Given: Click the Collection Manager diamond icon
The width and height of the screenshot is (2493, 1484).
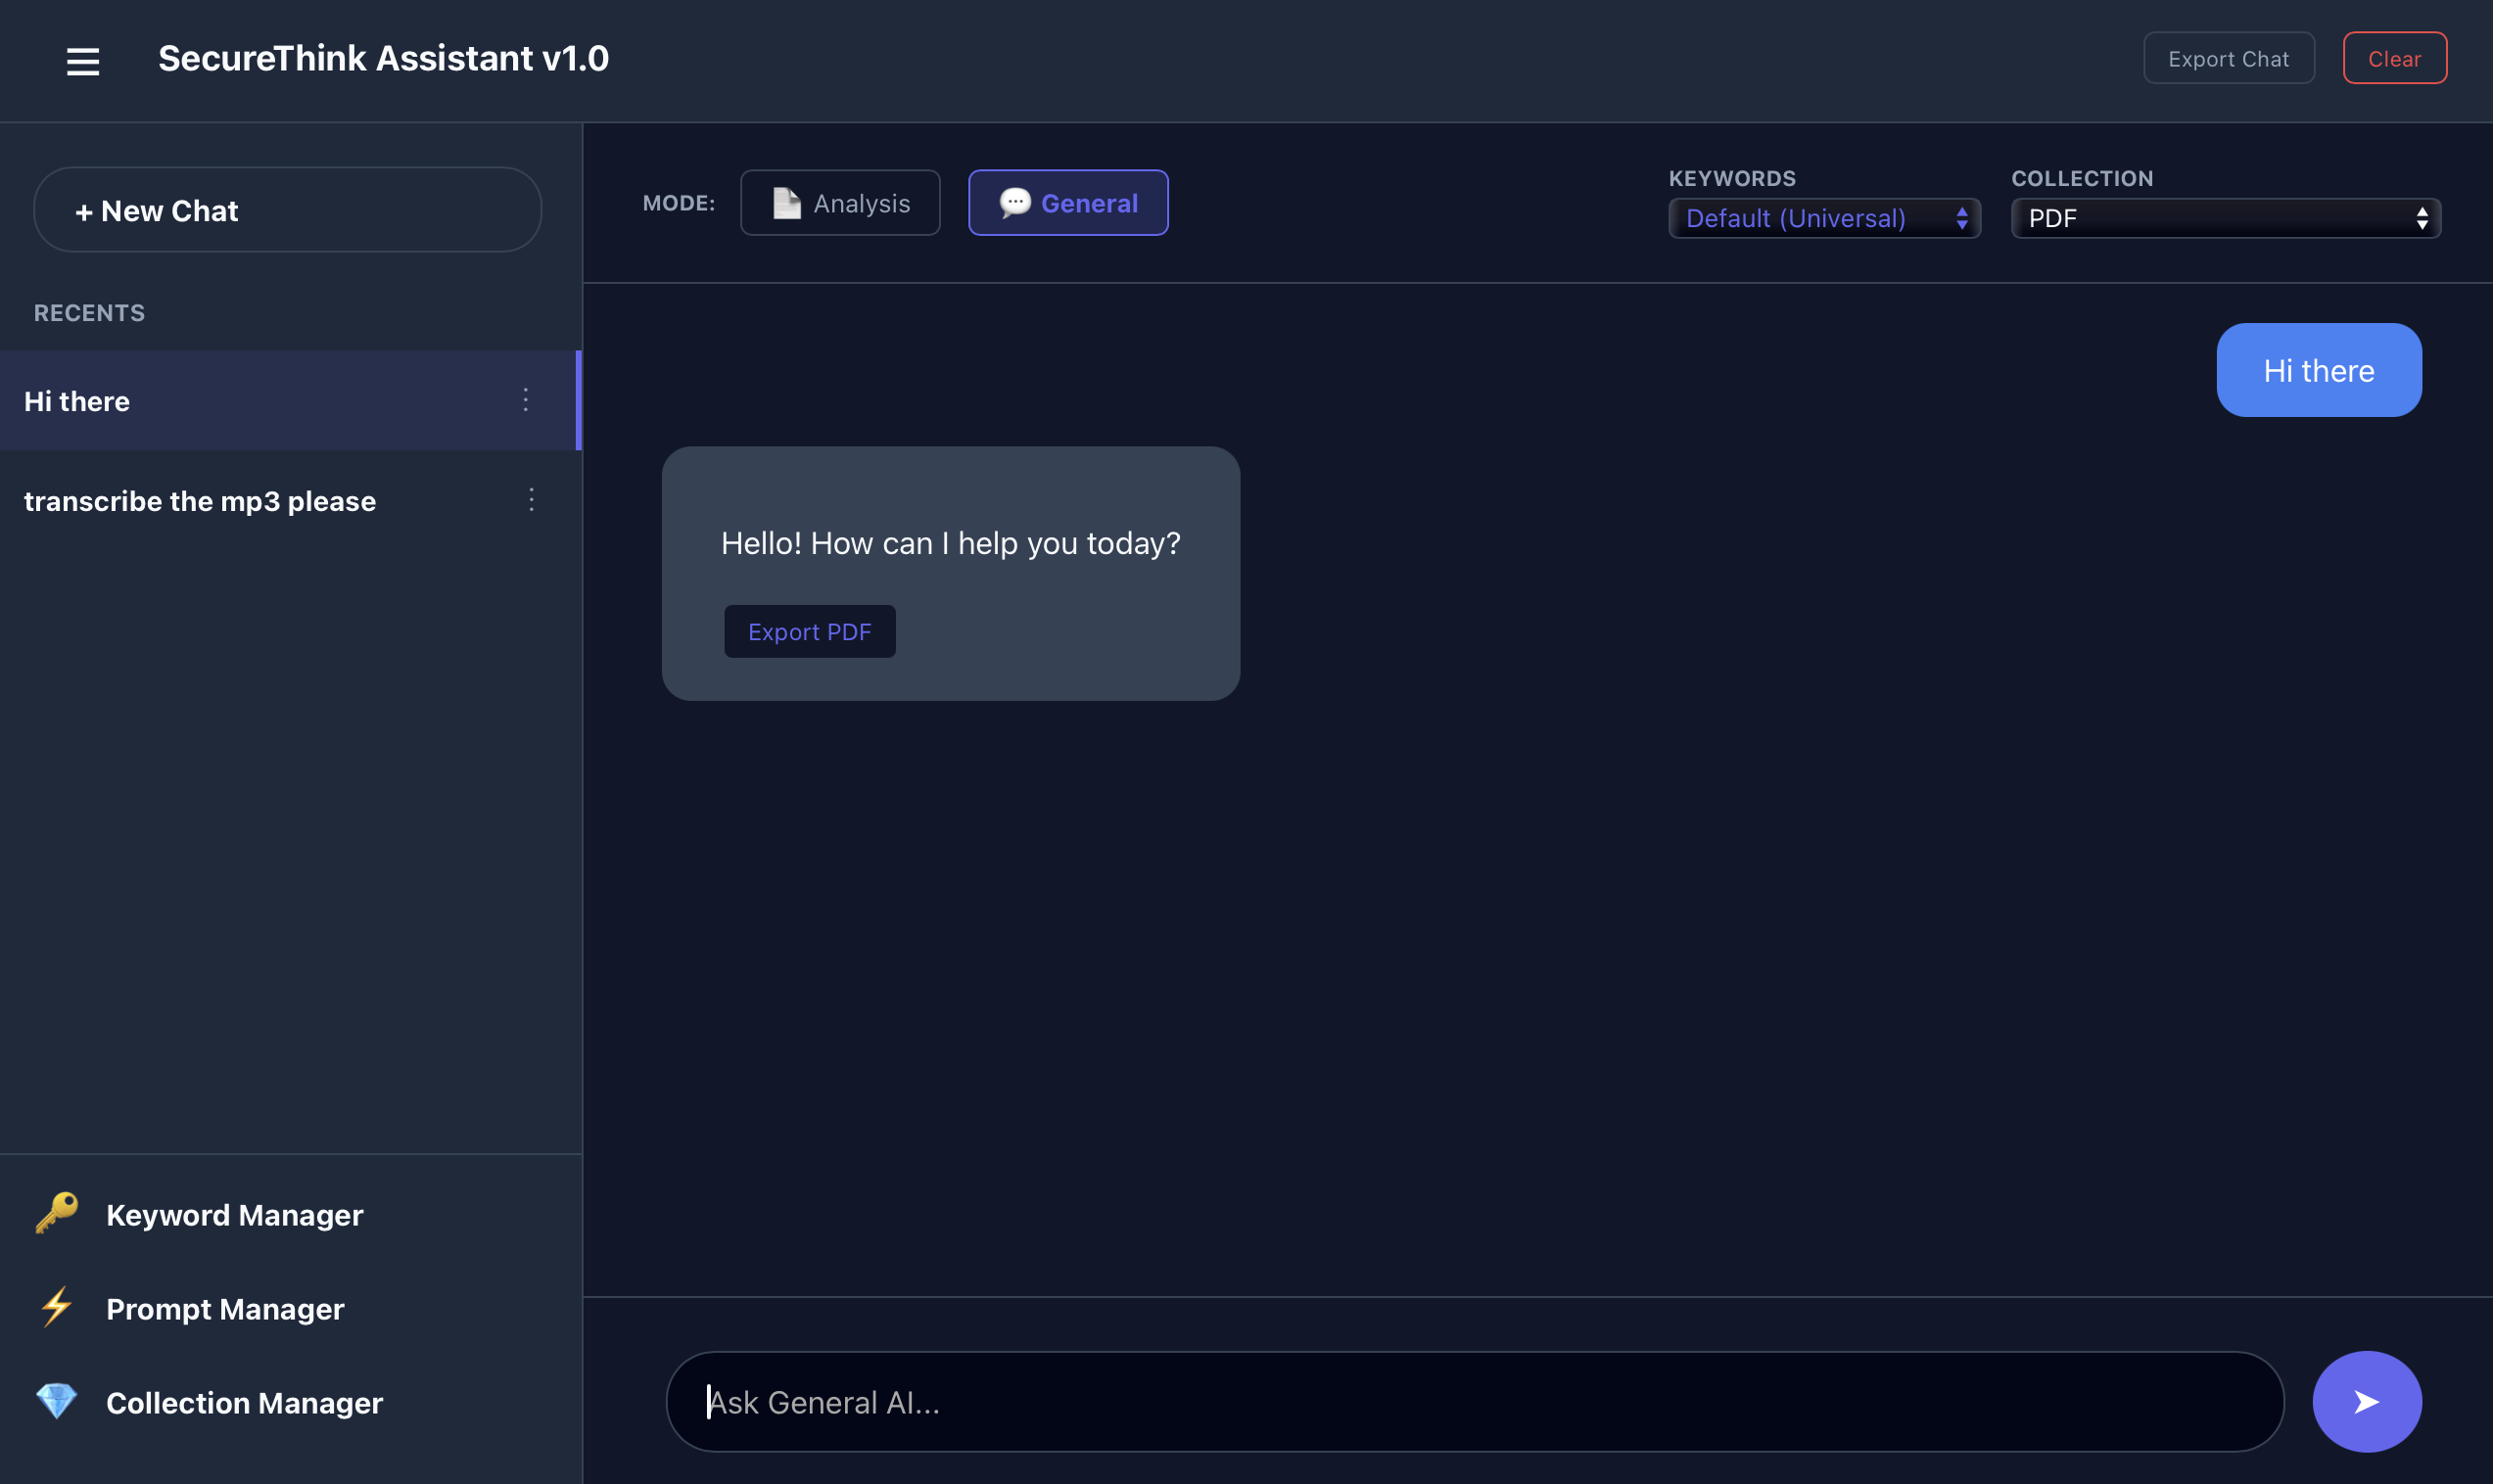Looking at the screenshot, I should (x=57, y=1401).
